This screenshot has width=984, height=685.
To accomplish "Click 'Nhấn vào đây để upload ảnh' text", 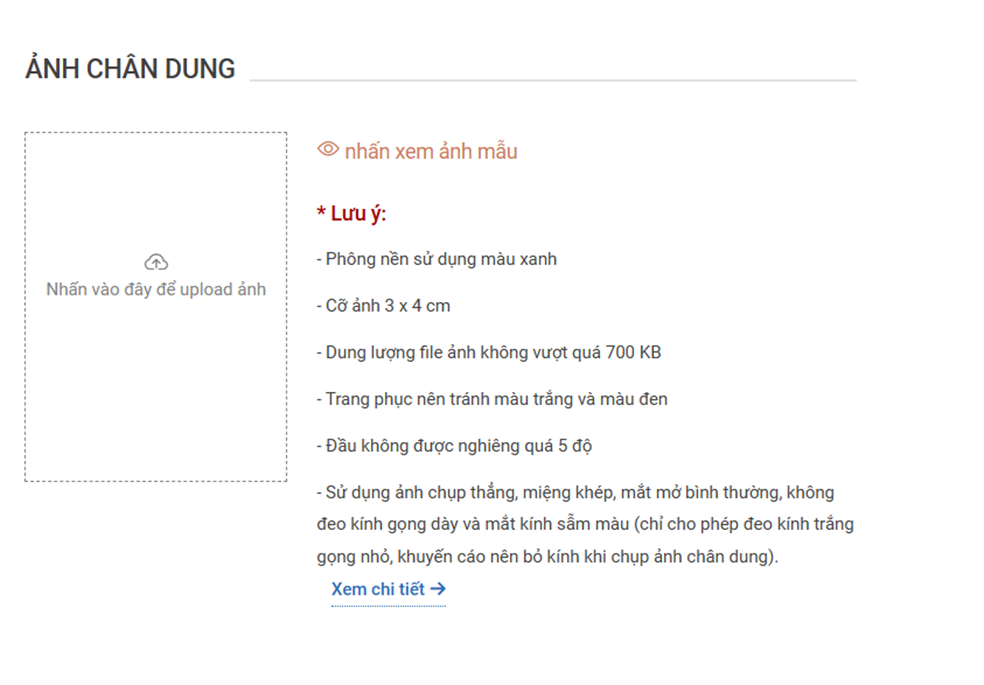I will (x=156, y=290).
